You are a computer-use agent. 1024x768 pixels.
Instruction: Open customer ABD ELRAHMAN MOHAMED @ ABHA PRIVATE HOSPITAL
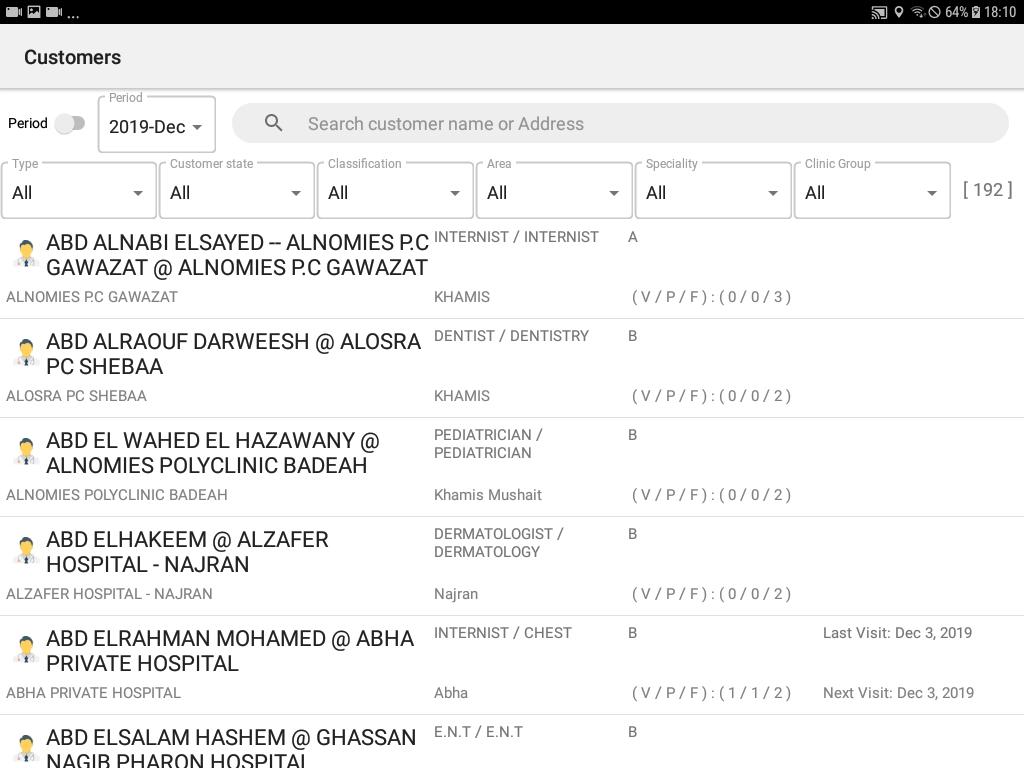230,650
